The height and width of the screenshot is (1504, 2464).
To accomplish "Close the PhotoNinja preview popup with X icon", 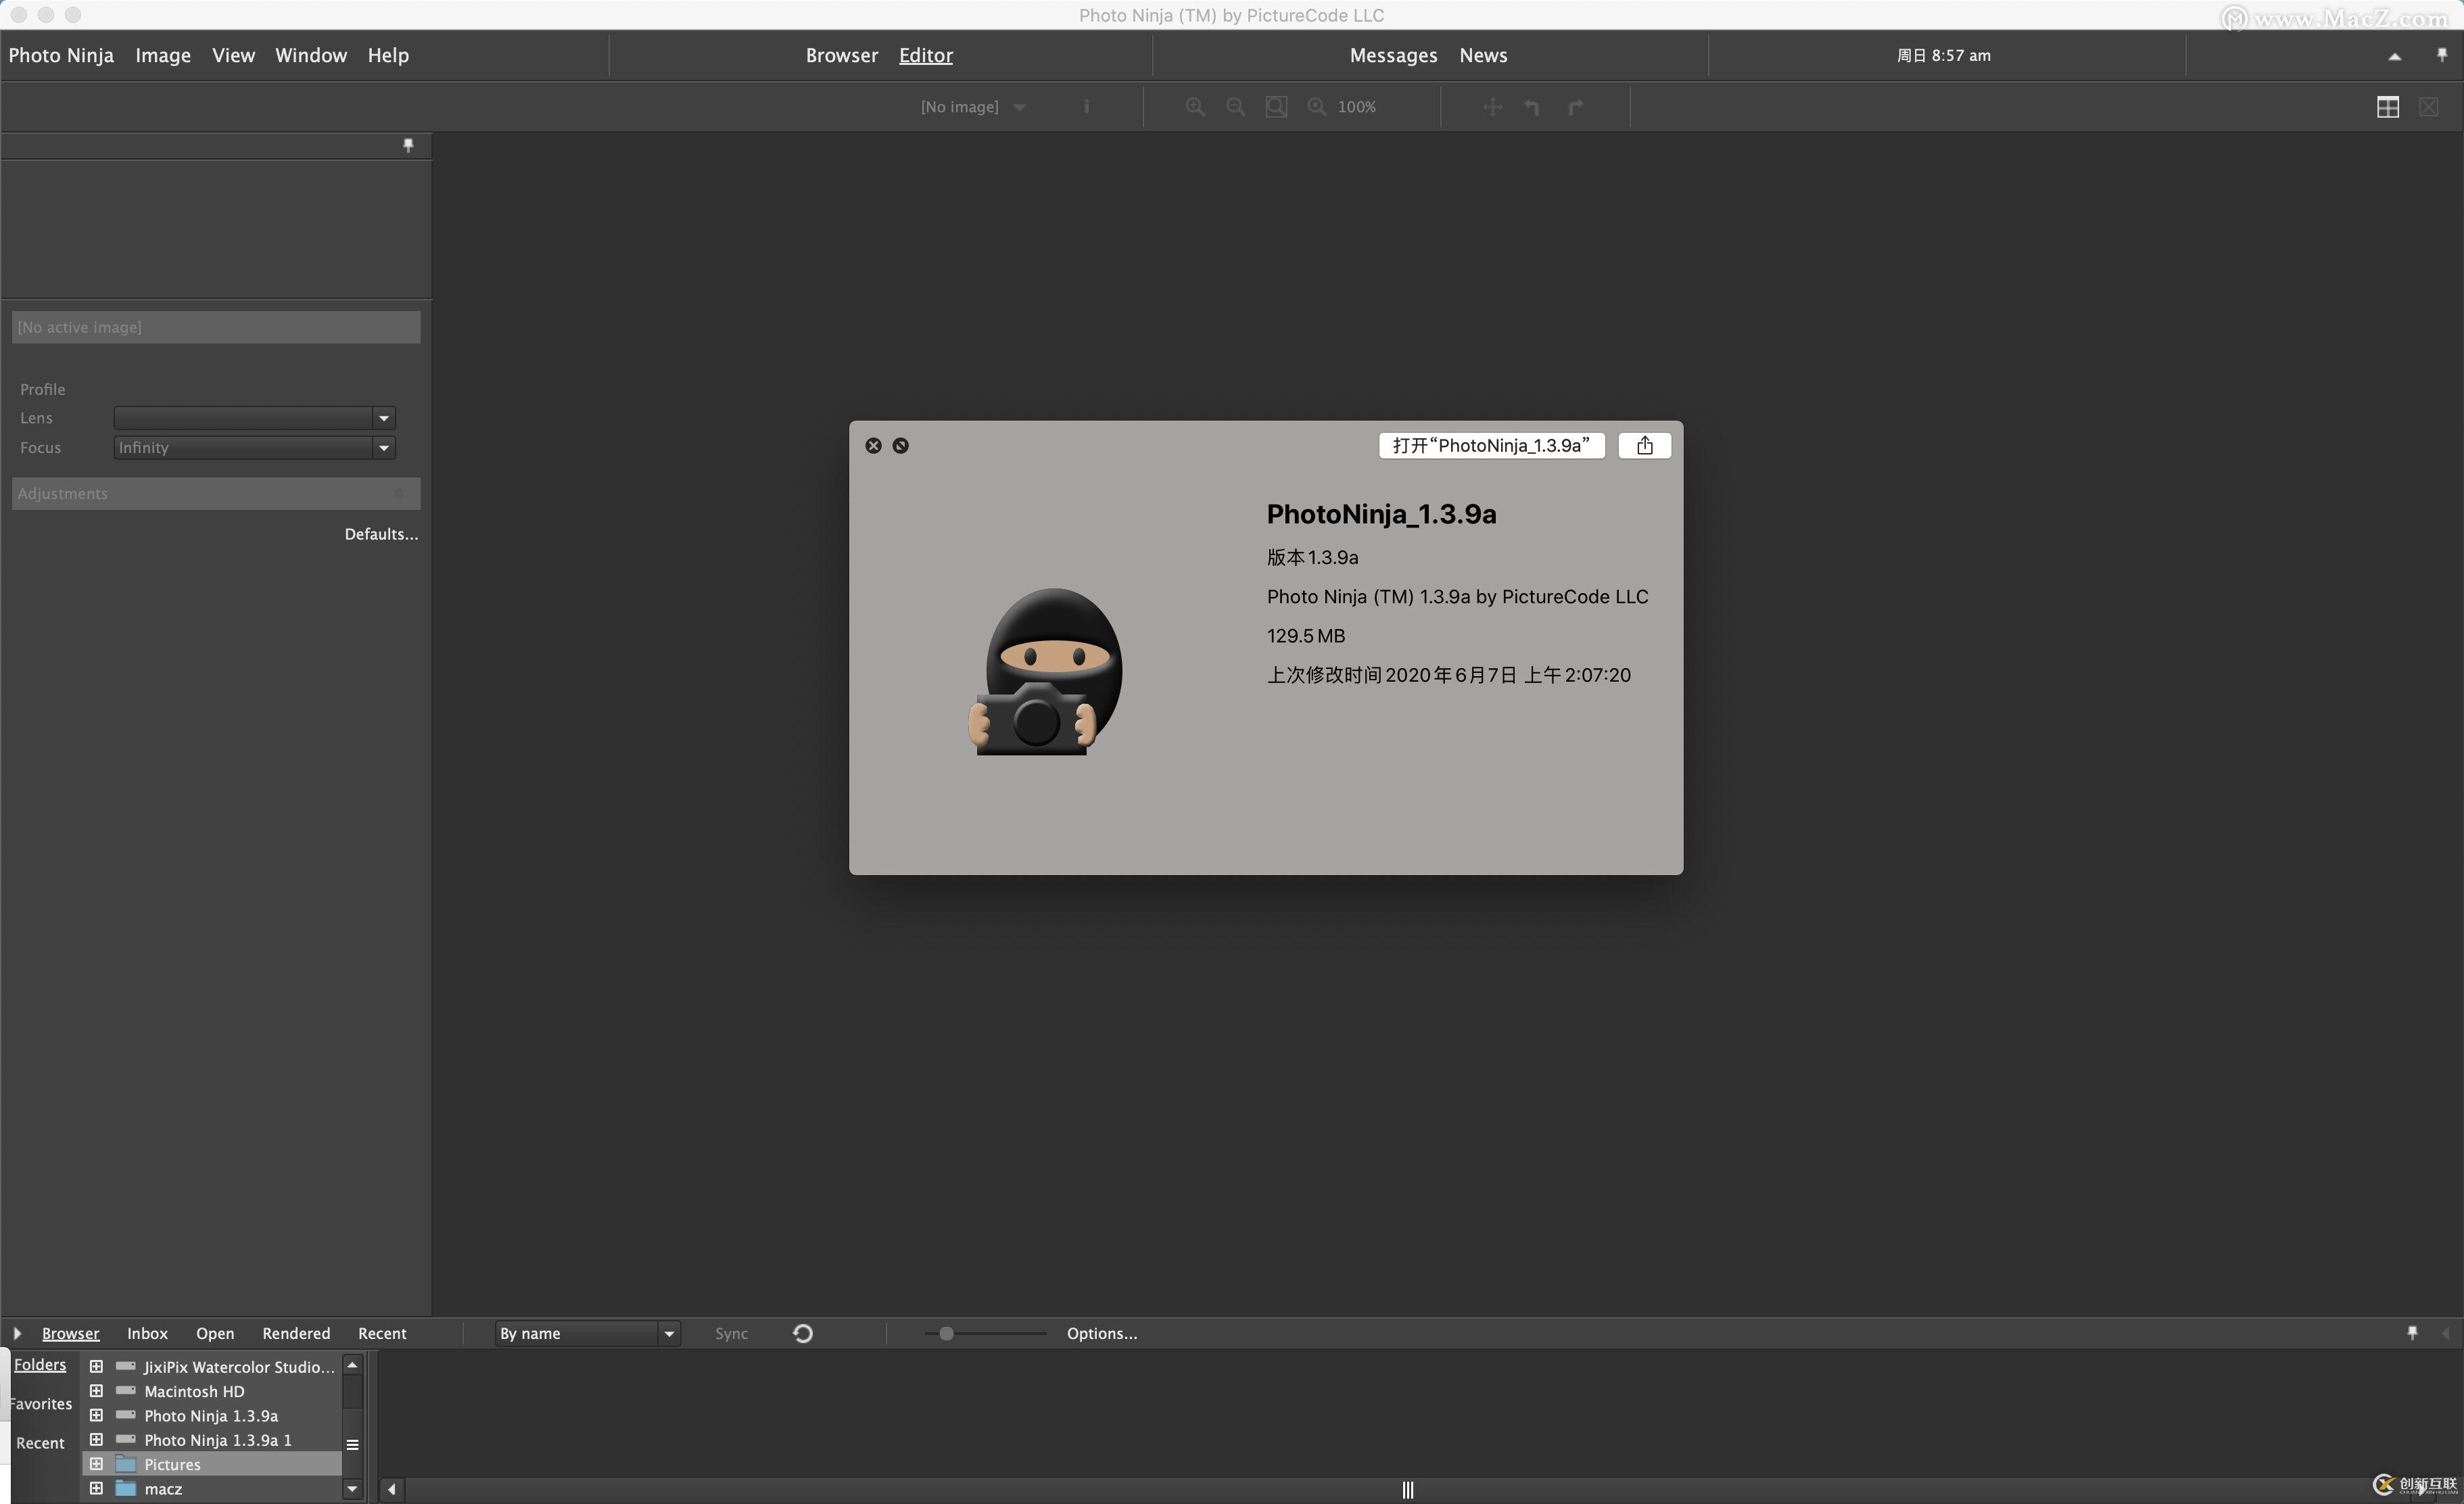I will (x=873, y=445).
